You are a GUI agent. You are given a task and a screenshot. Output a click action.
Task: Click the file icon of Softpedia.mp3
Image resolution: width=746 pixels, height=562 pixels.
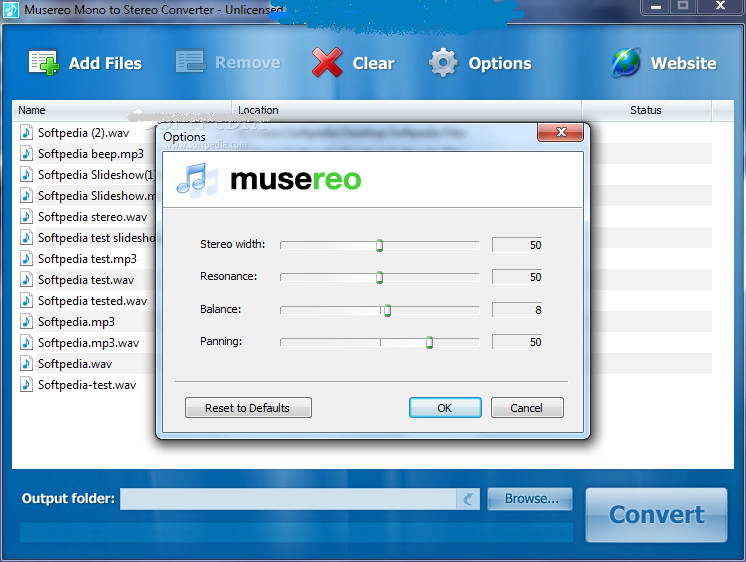pos(26,322)
